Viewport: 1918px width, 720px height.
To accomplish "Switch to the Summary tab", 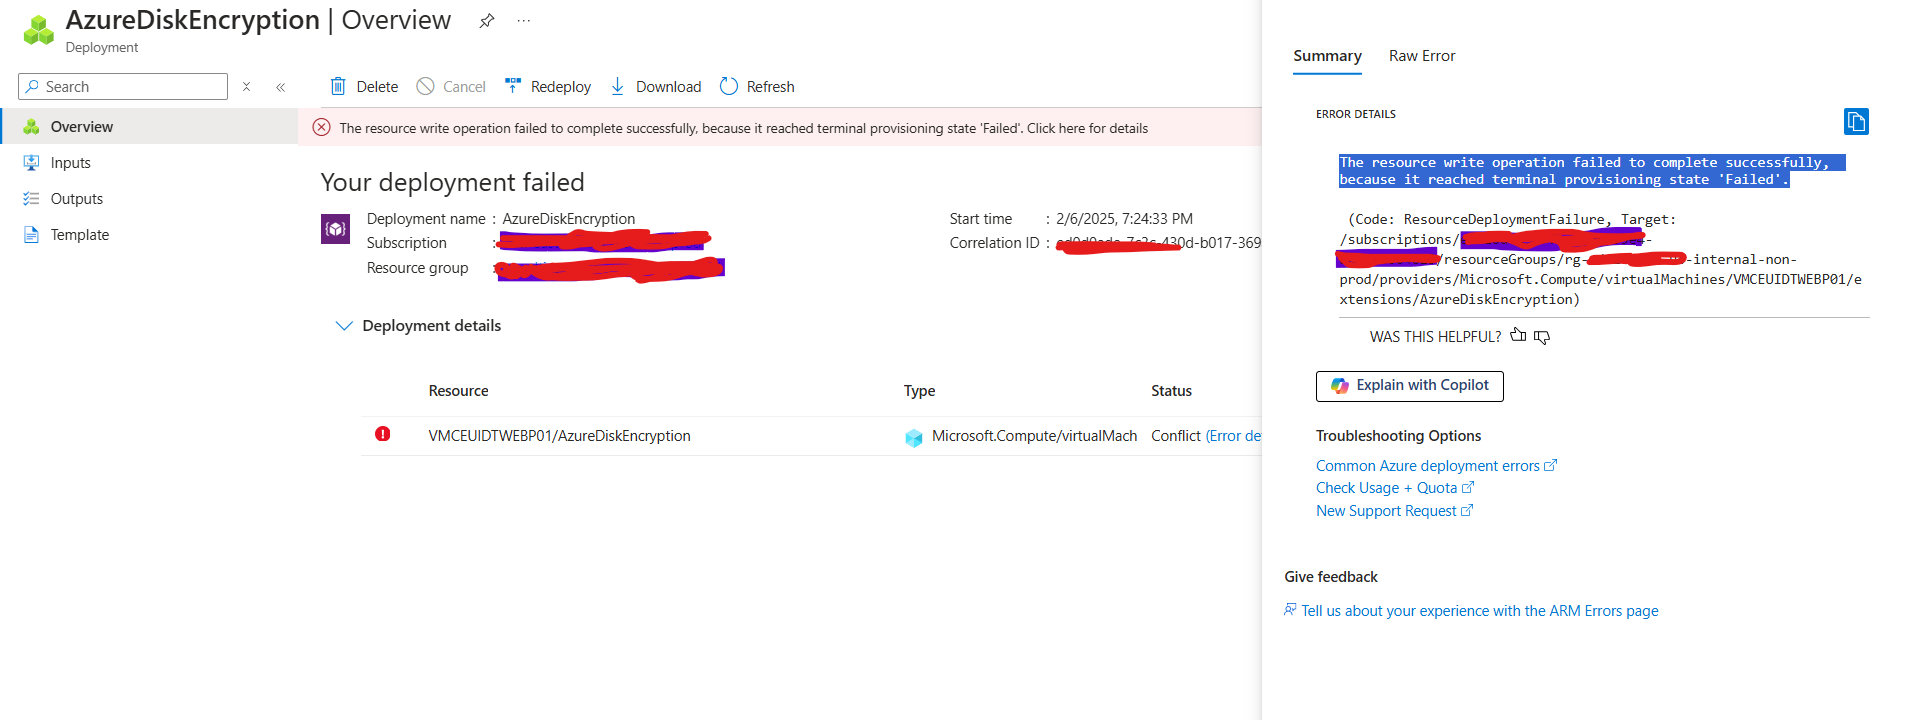I will pos(1327,56).
